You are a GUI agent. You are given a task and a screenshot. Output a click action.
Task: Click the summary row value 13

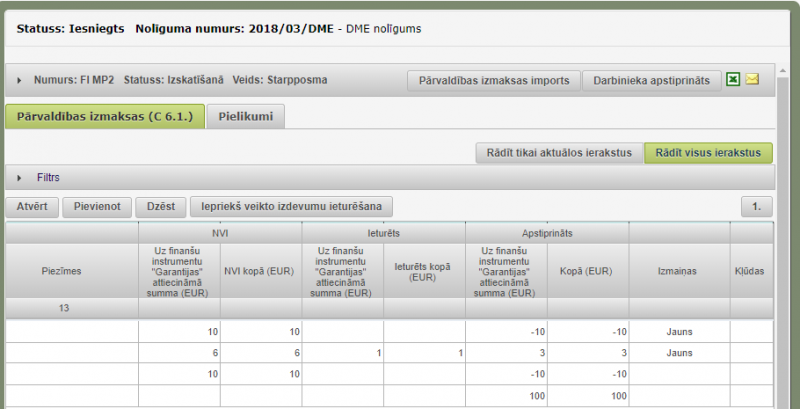pyautogui.click(x=64, y=309)
